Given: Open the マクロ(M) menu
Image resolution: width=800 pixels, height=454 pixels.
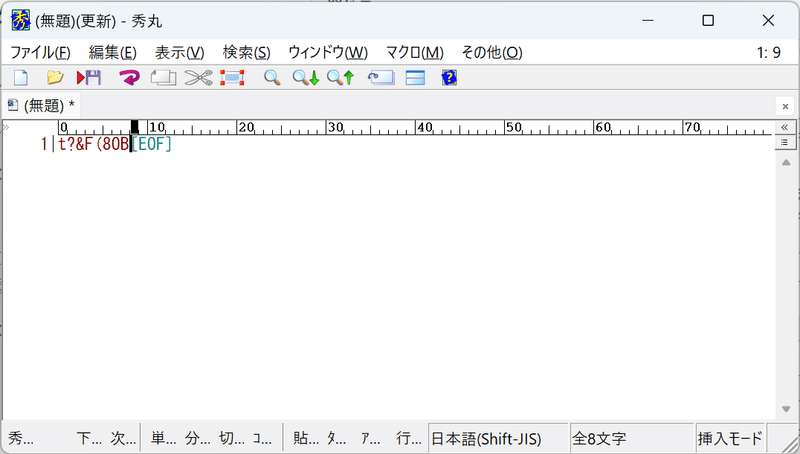Looking at the screenshot, I should 415,53.
